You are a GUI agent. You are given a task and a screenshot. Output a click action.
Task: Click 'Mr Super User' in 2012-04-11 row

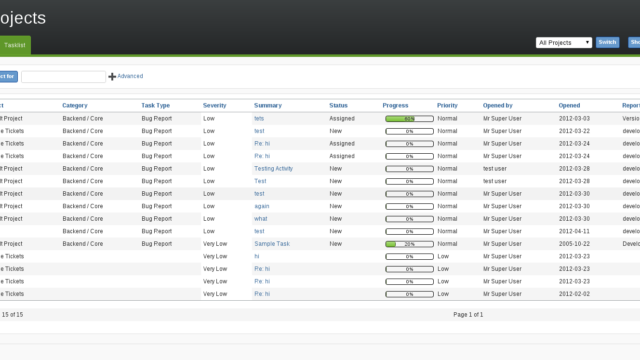(x=502, y=231)
